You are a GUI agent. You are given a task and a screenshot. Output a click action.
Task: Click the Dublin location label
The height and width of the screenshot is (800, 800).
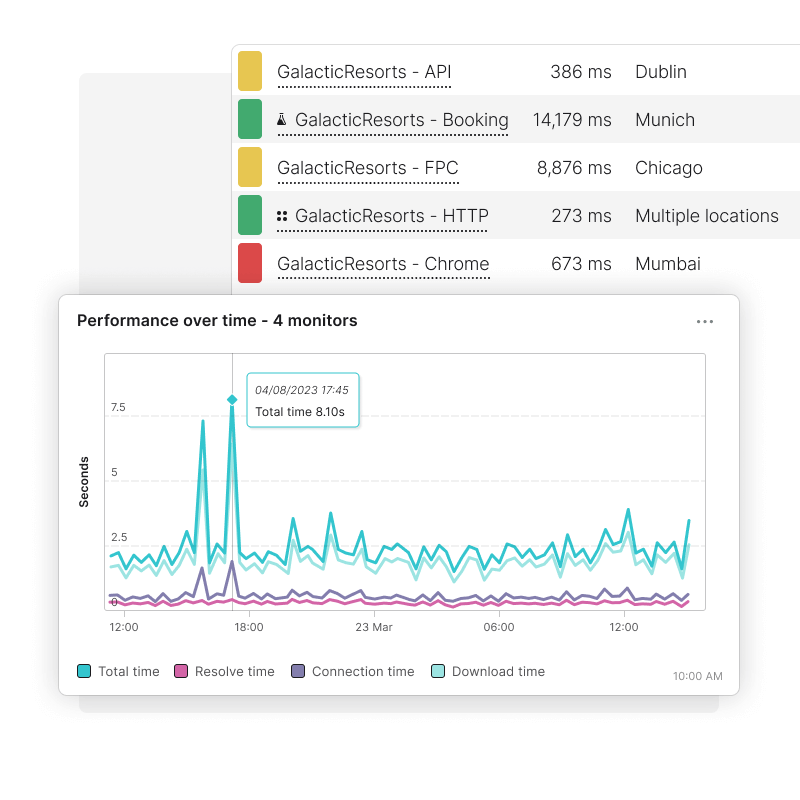(x=661, y=71)
